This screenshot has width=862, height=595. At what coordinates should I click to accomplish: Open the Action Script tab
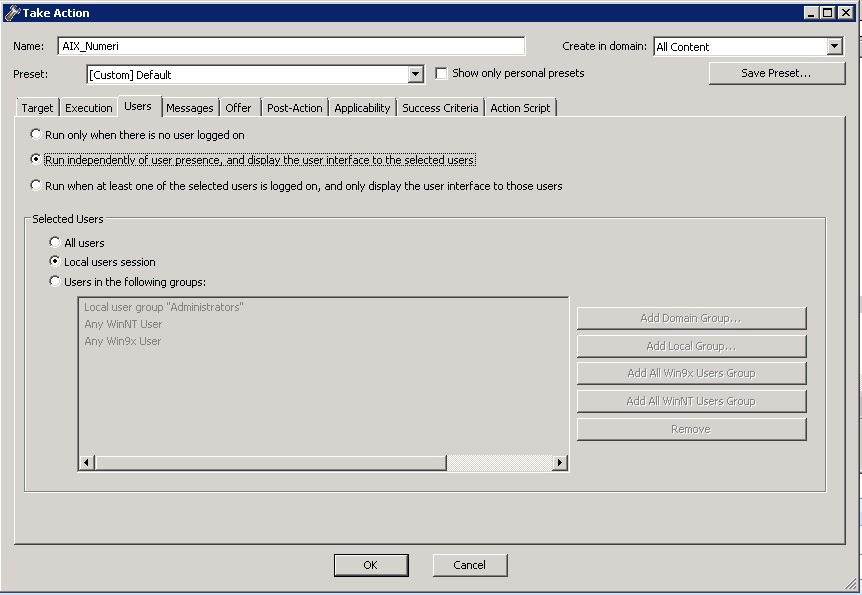click(520, 107)
